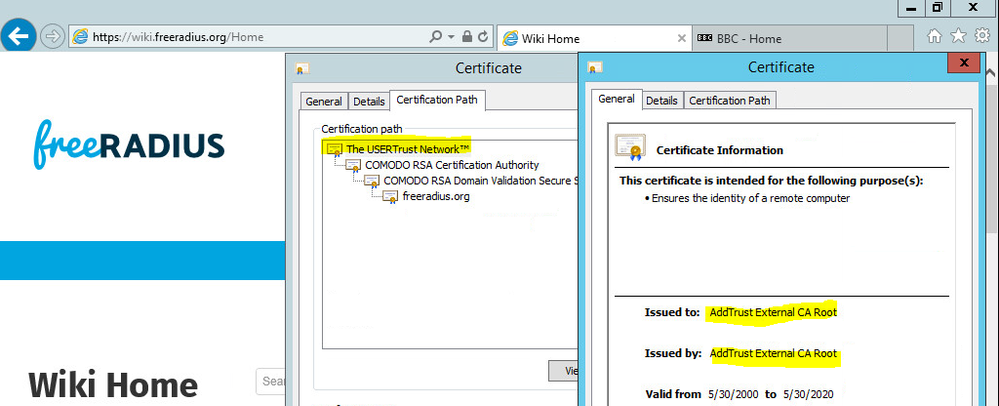Click the browser Home icon

[934, 36]
